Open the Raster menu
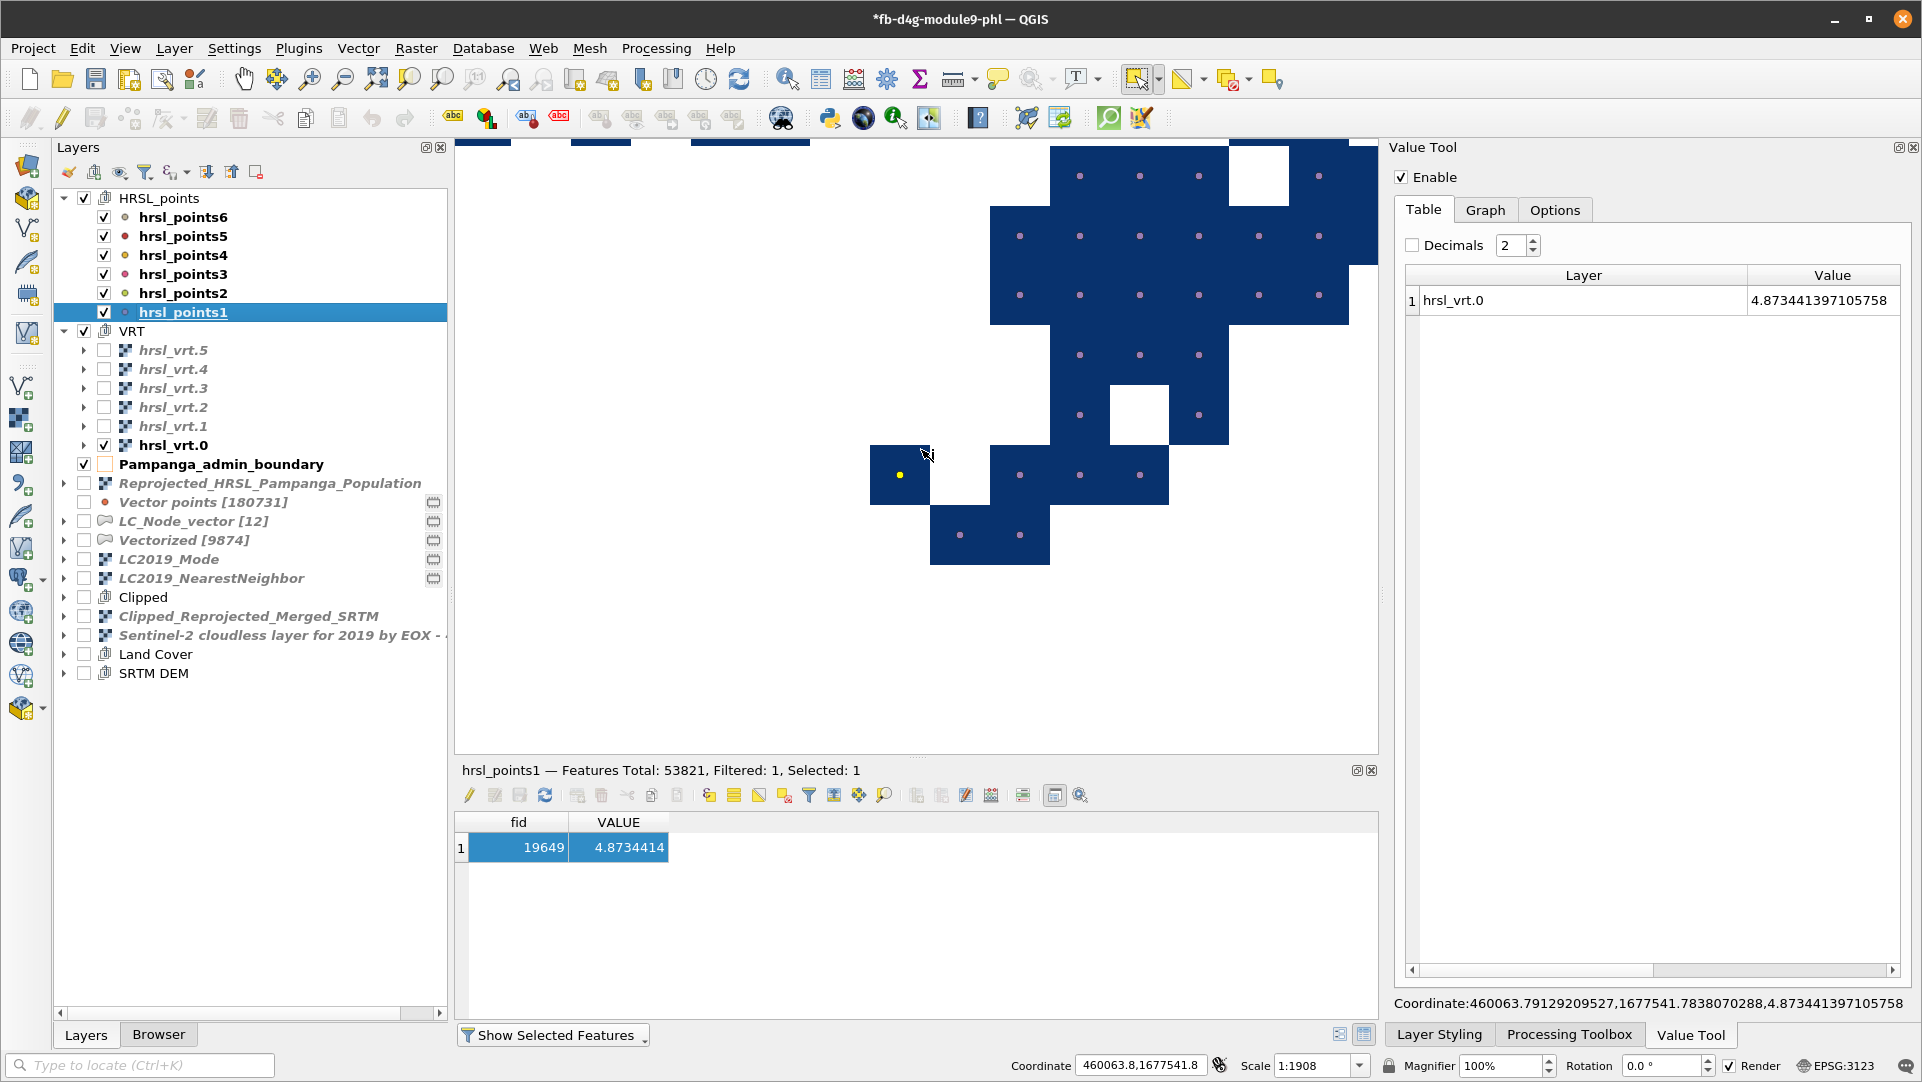 (416, 48)
